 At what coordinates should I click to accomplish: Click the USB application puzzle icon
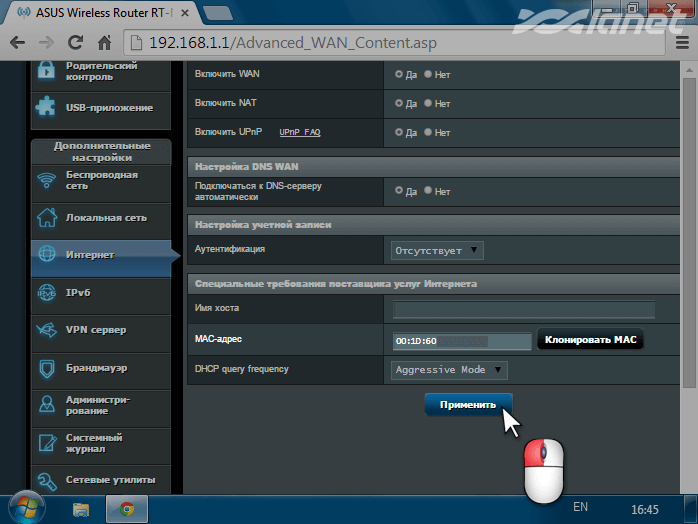click(x=46, y=106)
